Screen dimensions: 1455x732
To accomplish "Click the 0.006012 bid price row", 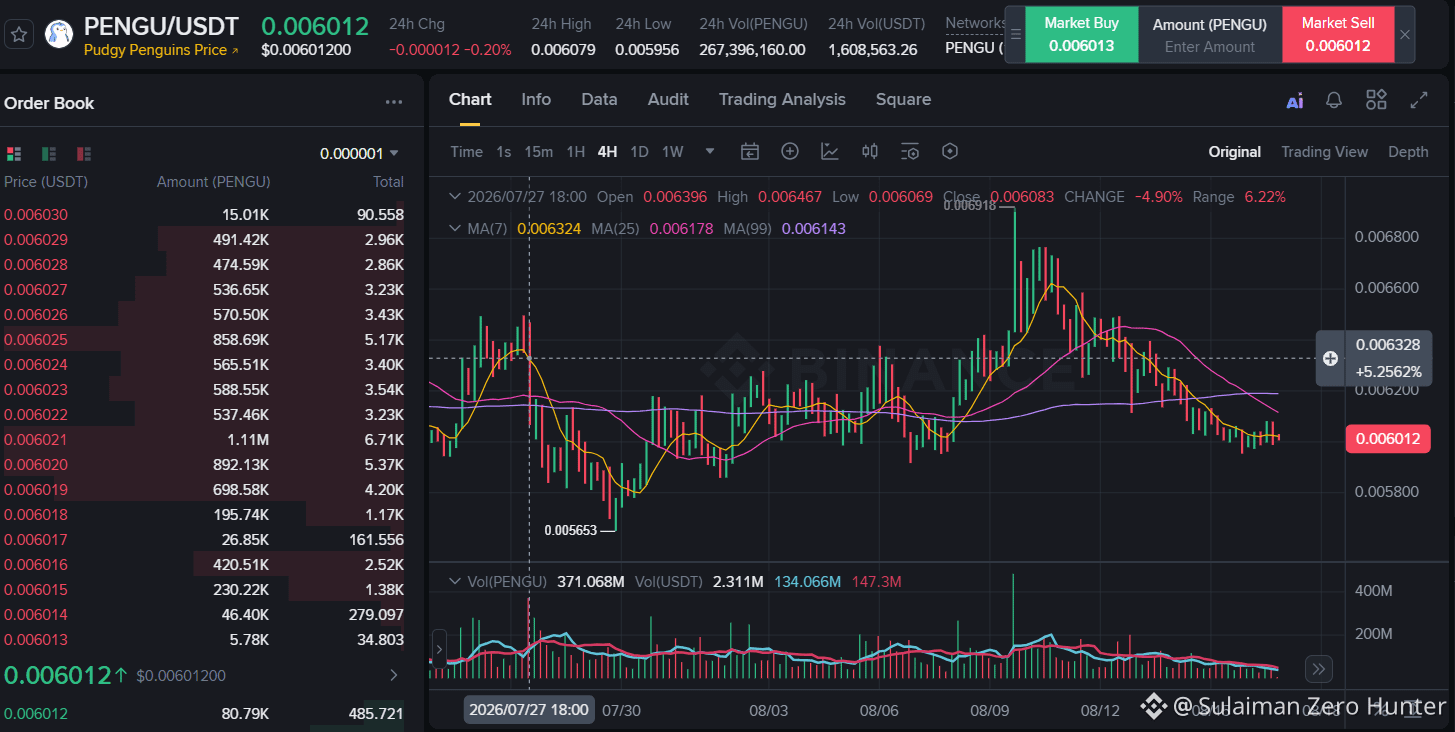I will (x=204, y=714).
